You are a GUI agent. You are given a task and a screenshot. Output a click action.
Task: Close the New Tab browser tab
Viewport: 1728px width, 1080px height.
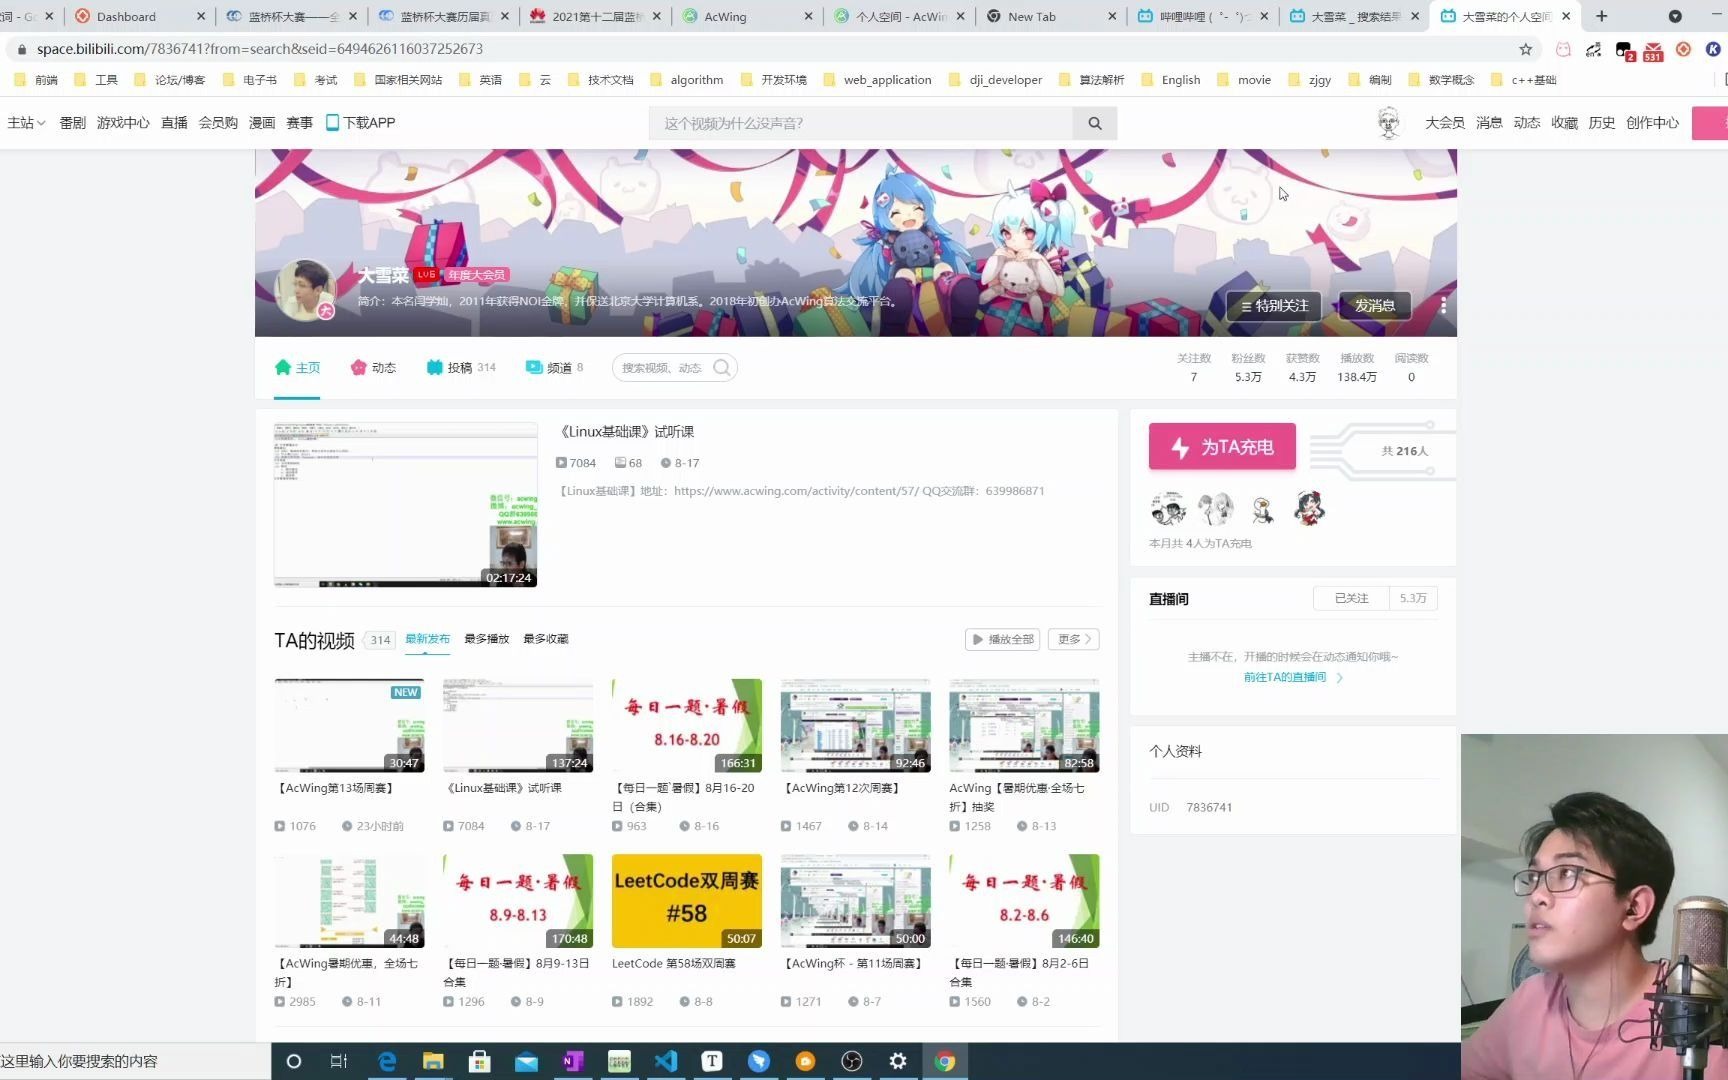[1113, 16]
